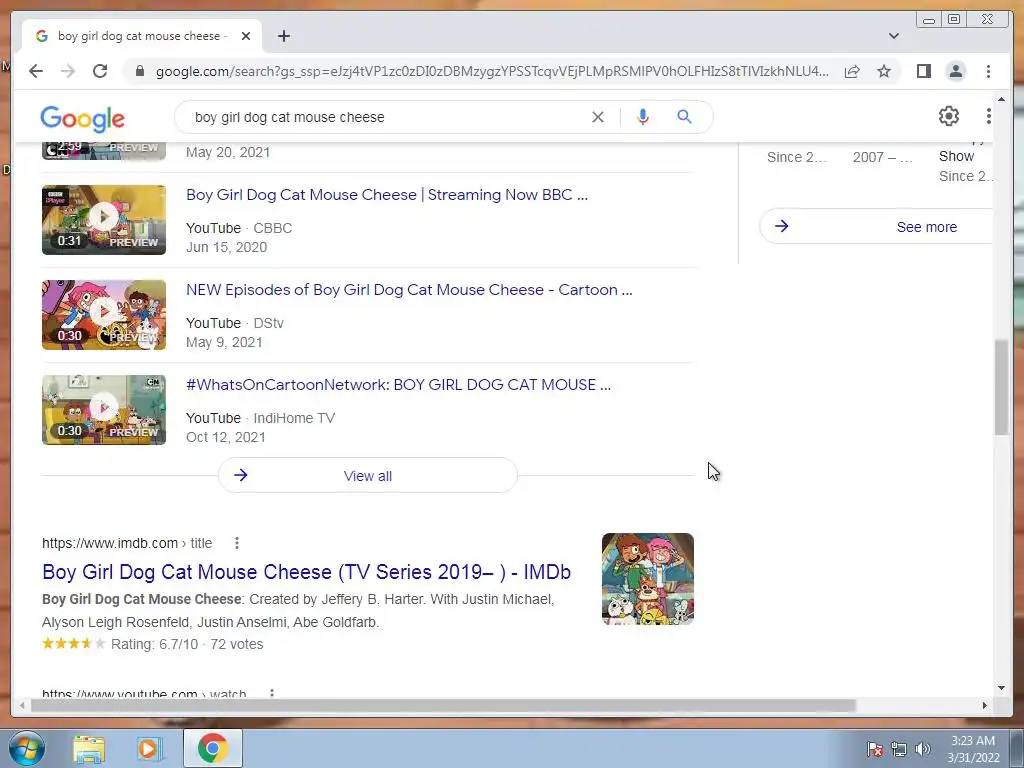Screen dimensions: 1024x768
Task: Submit search with magnifier icon
Action: point(684,117)
